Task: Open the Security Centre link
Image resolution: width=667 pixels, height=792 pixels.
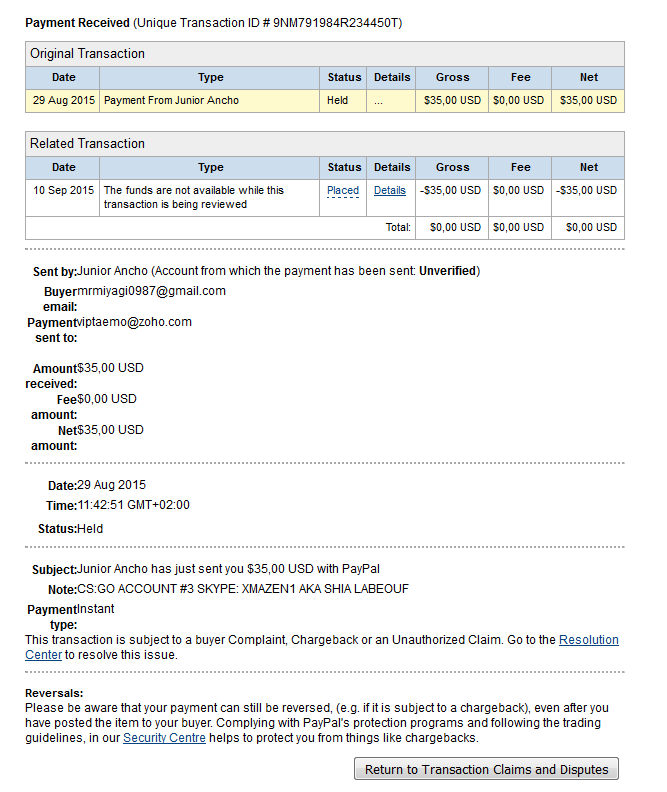Action: 165,738
